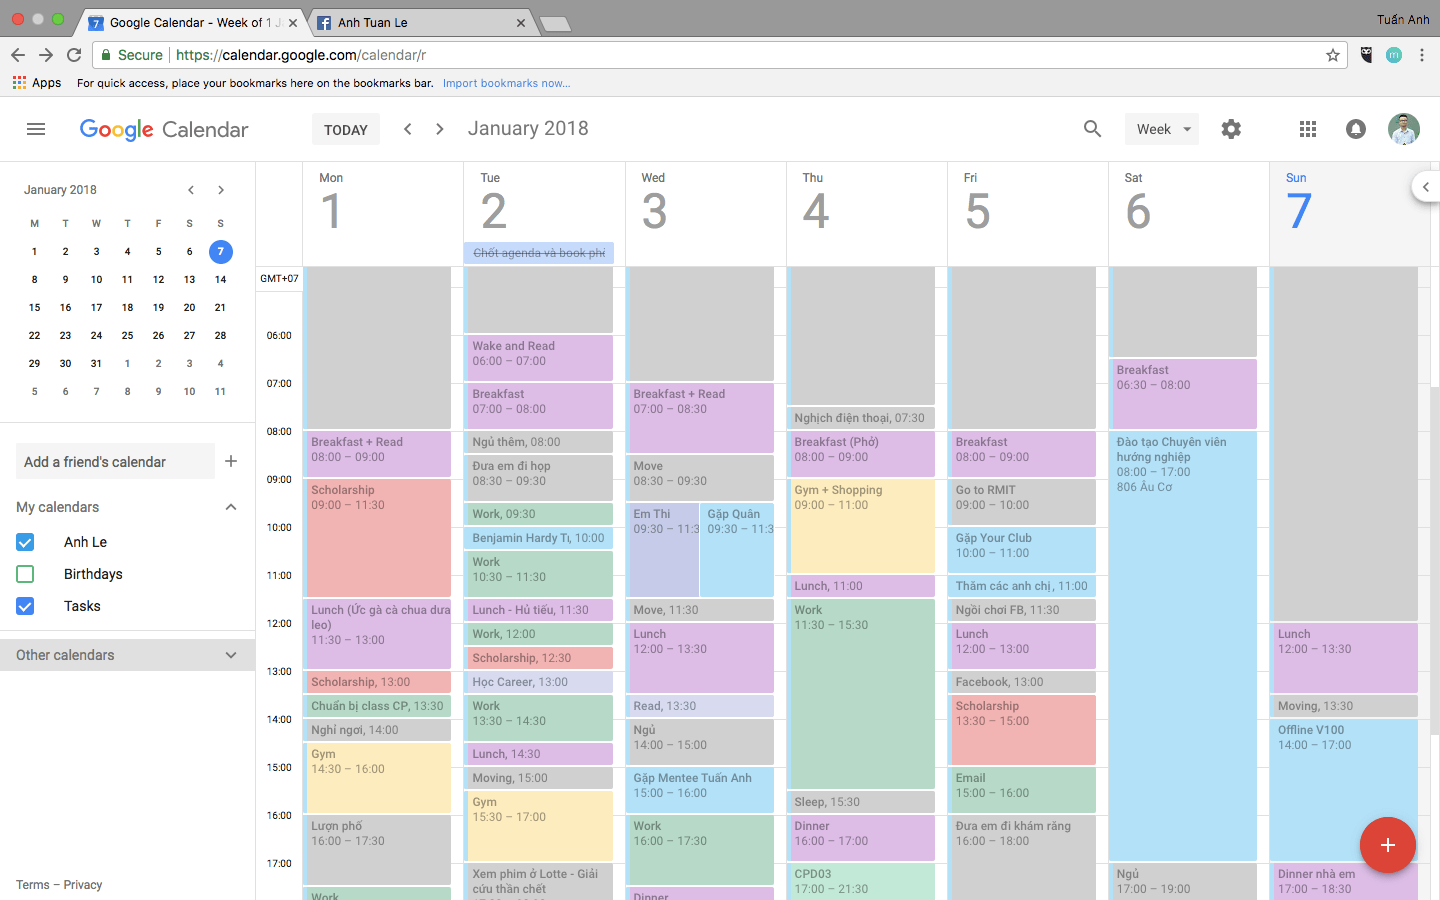
Task: Uncheck the Anh Le calendar
Action: click(24, 542)
